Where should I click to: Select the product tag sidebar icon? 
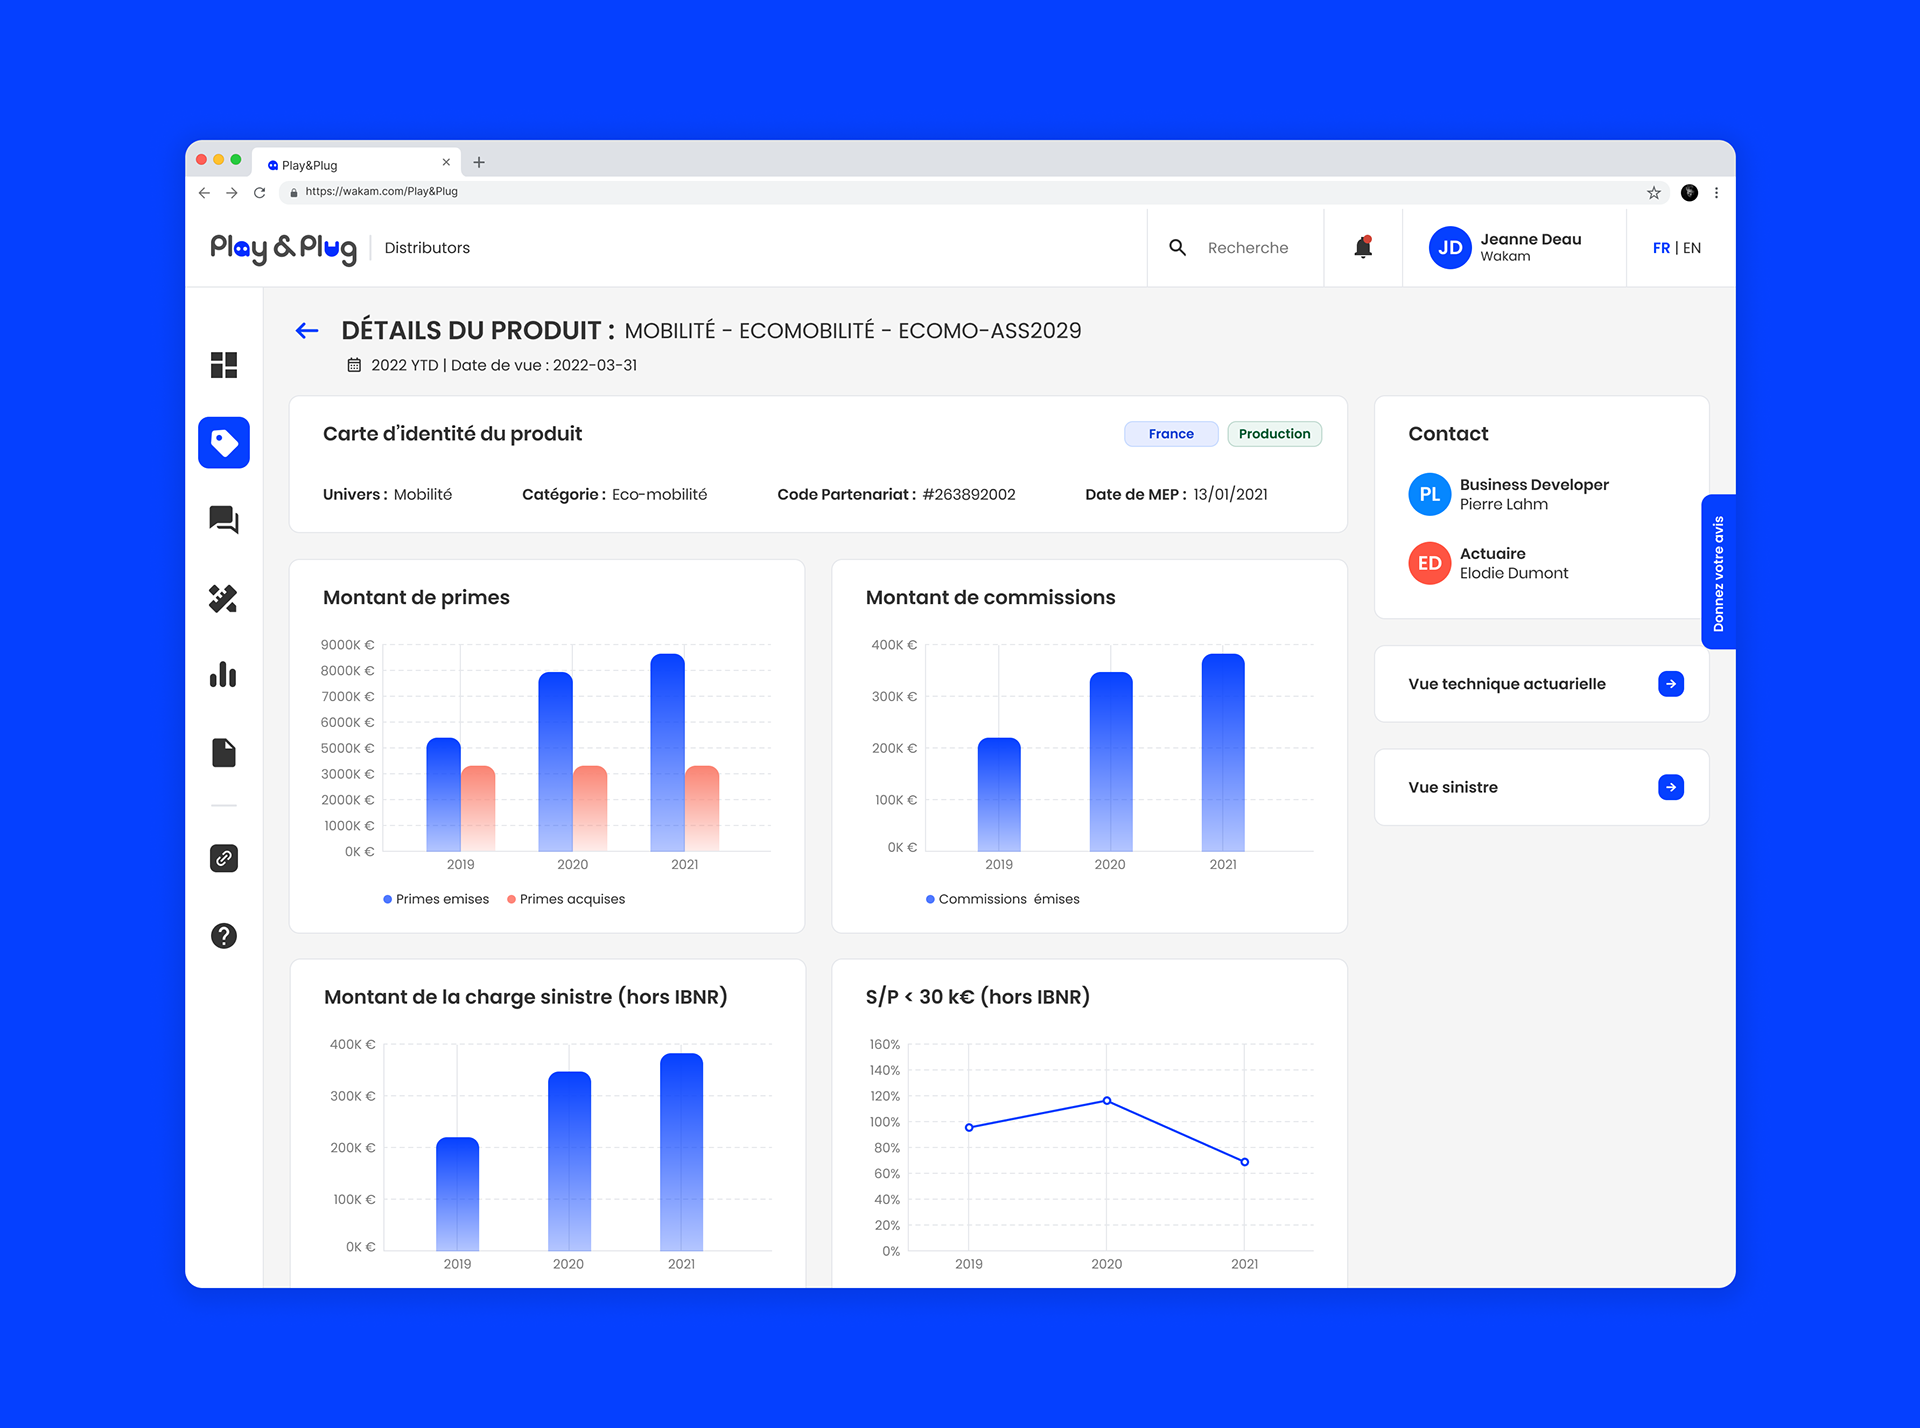[x=223, y=442]
